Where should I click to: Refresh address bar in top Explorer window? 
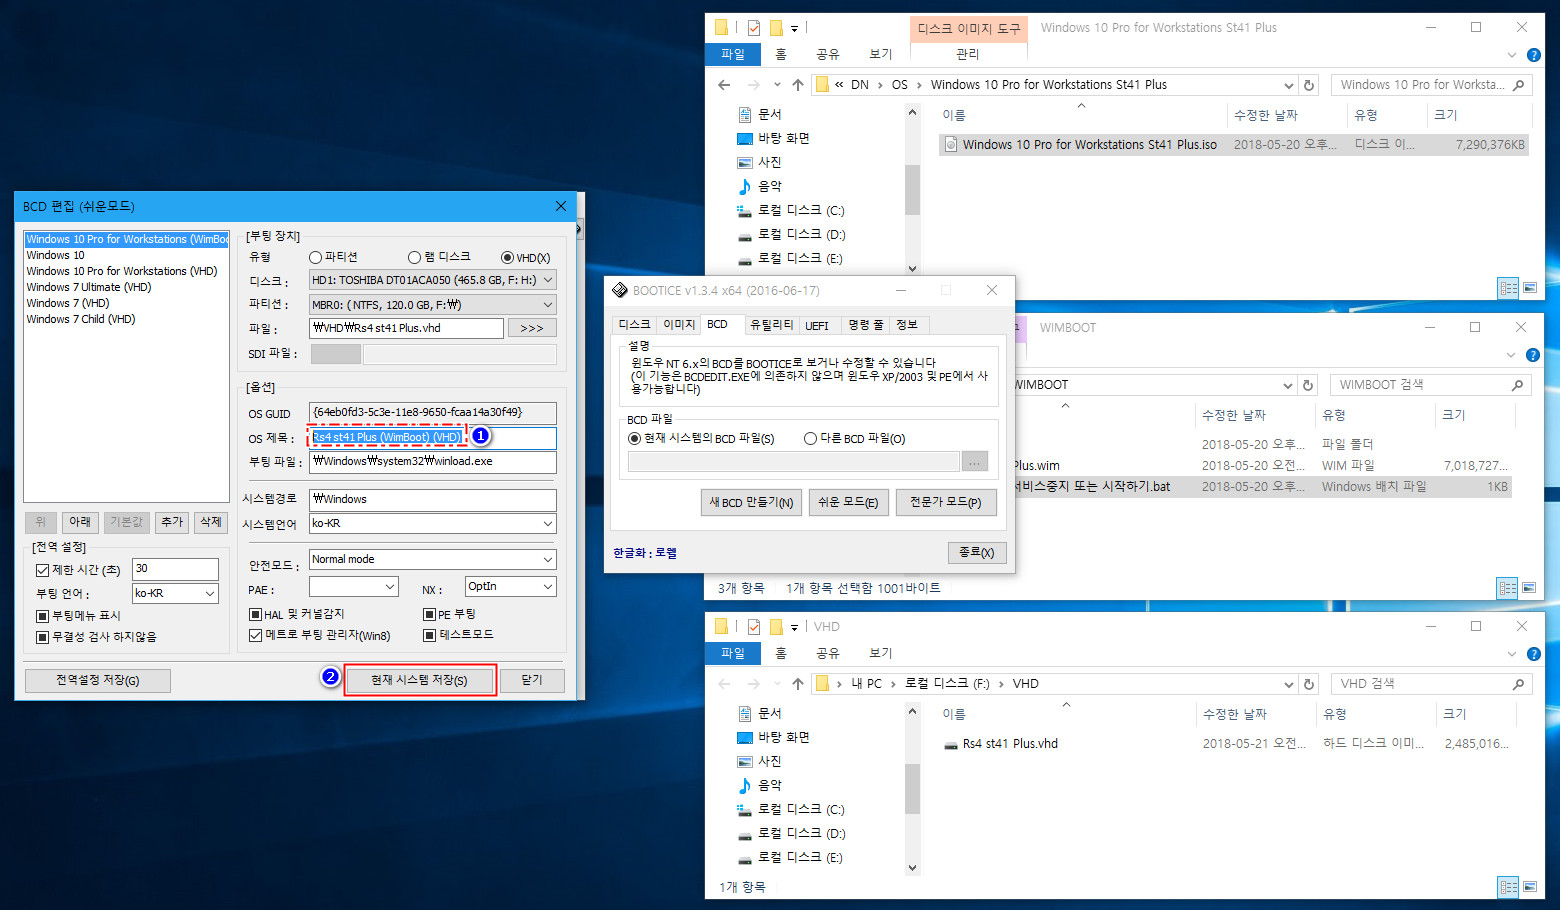tap(1309, 85)
